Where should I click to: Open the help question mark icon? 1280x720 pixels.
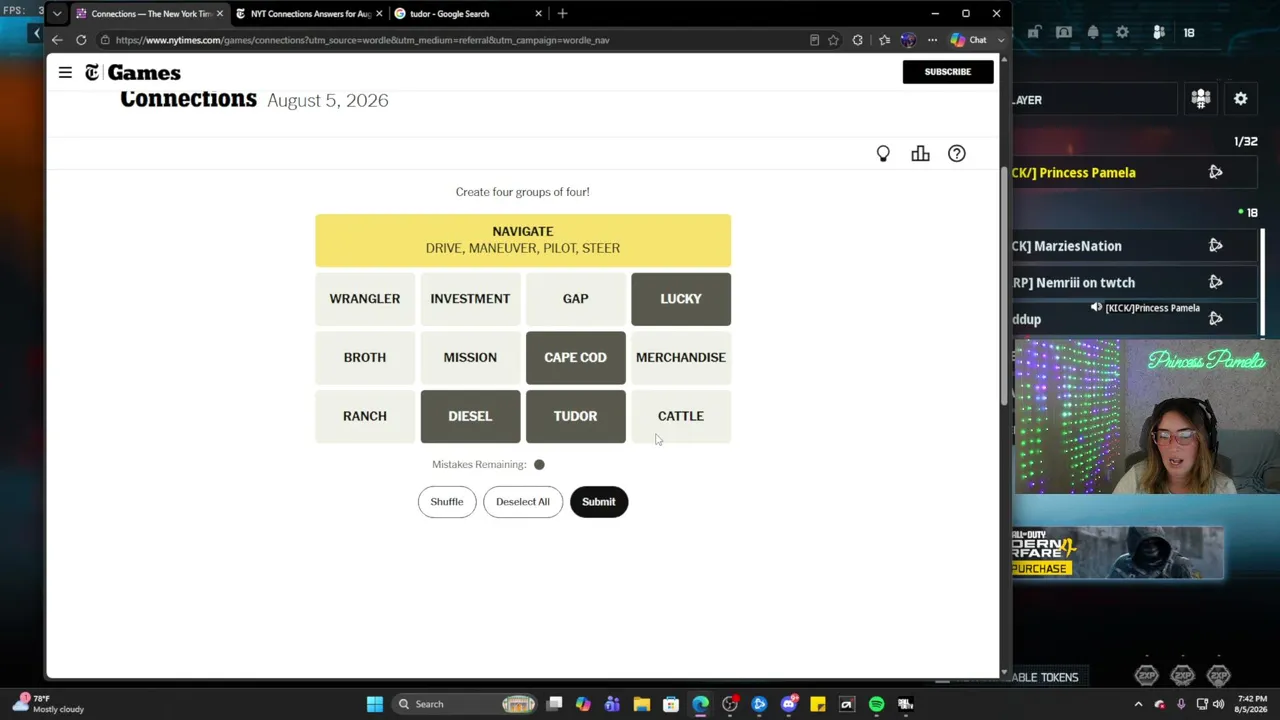[x=957, y=154]
